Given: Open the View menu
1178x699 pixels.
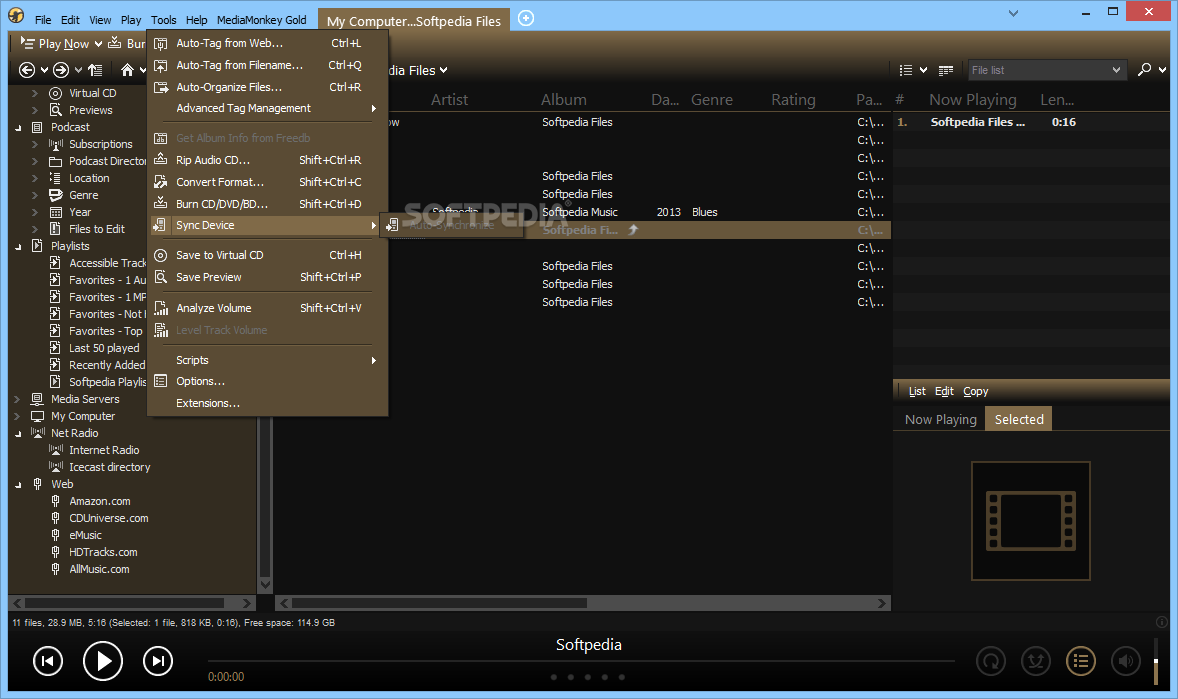Looking at the screenshot, I should pos(100,20).
